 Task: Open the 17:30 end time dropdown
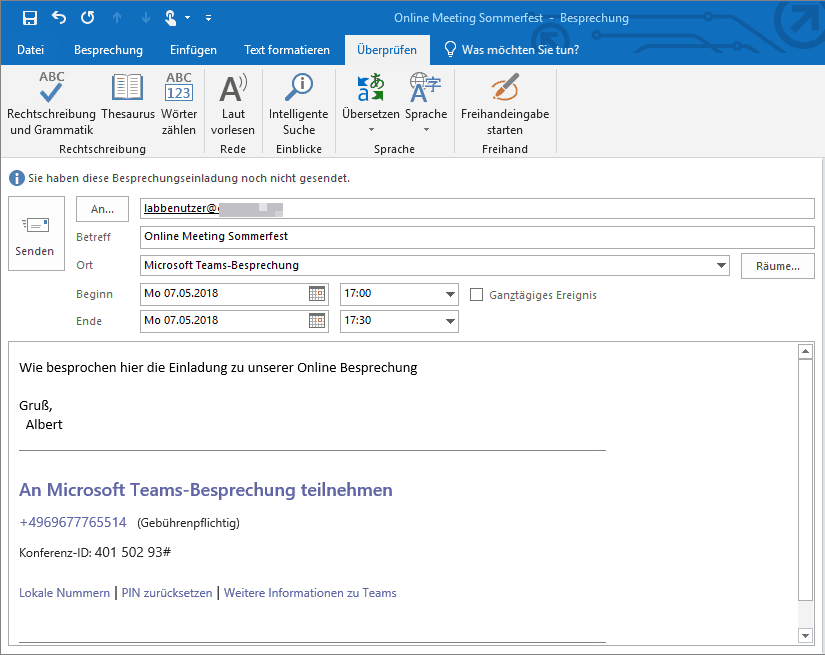click(x=450, y=321)
